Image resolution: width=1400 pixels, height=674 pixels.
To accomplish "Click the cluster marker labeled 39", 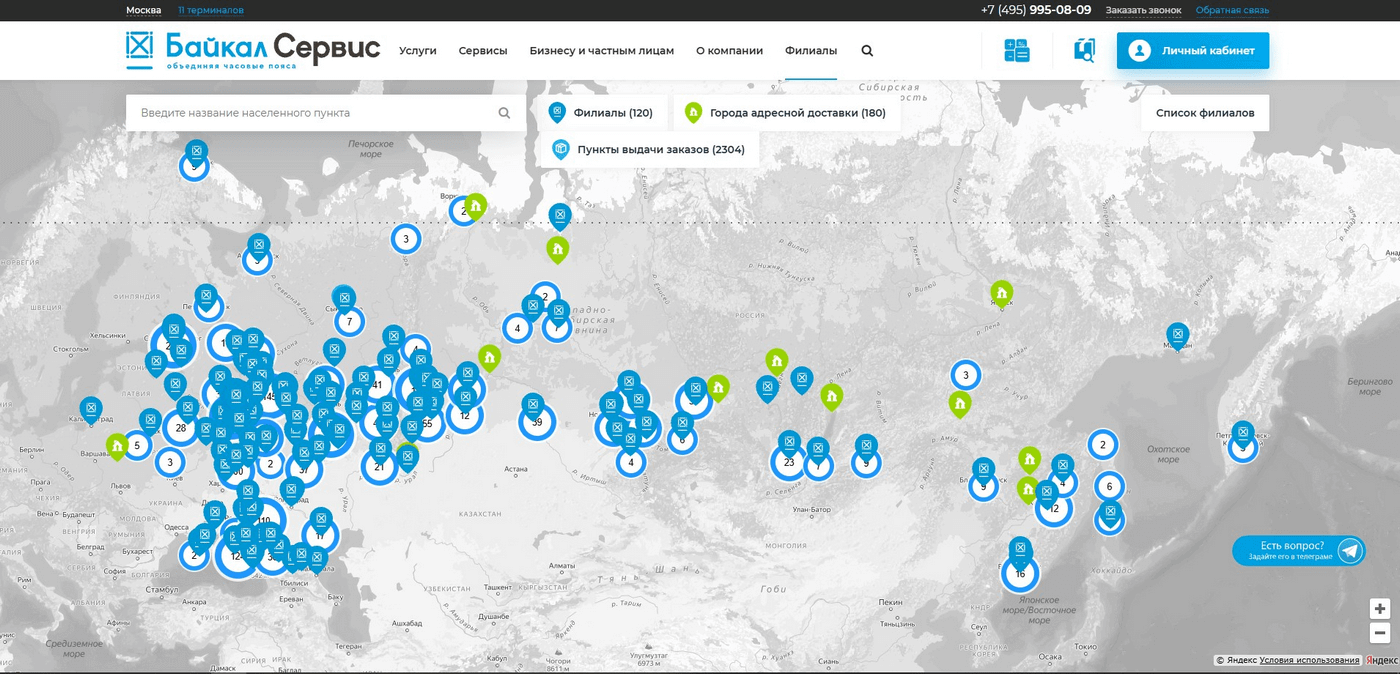I will click(x=537, y=422).
